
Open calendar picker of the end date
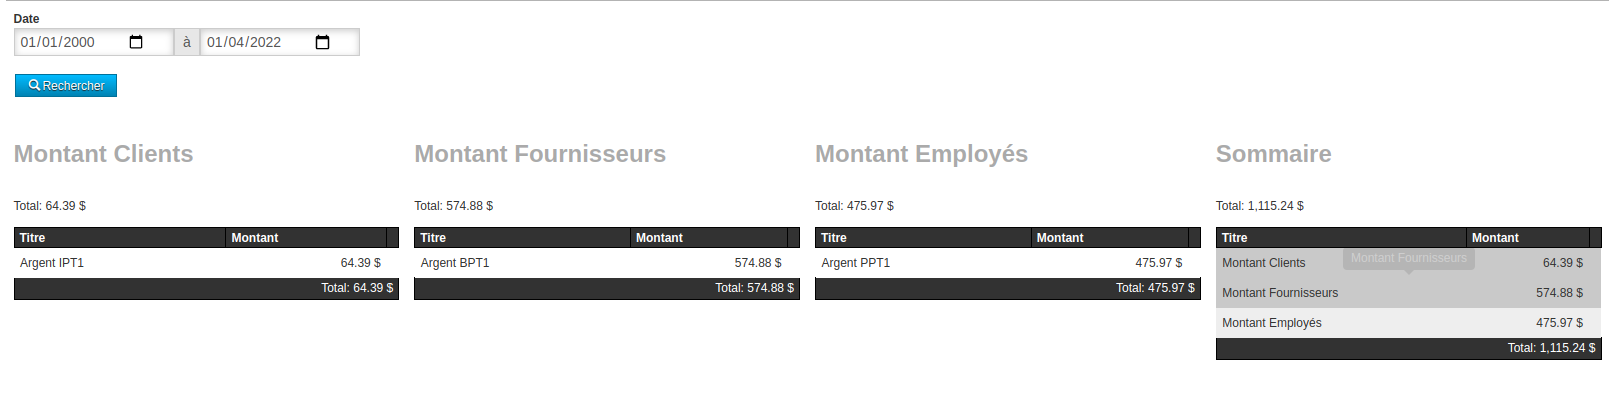(x=322, y=42)
